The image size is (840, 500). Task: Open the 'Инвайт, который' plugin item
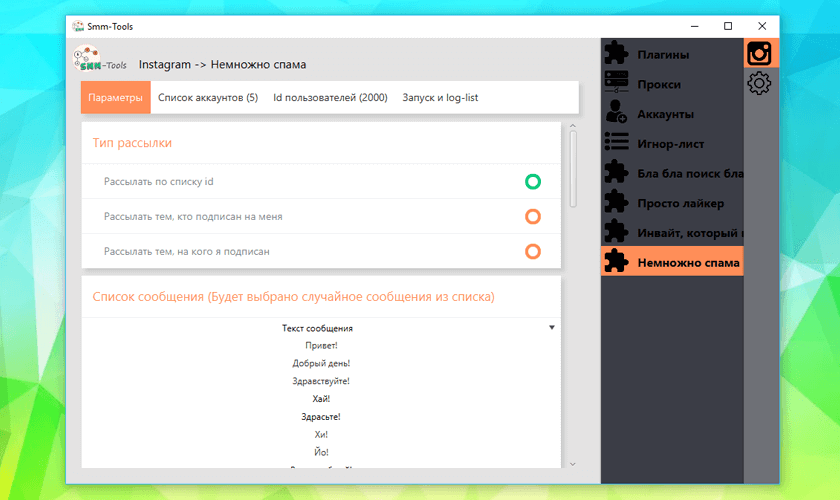coord(690,233)
